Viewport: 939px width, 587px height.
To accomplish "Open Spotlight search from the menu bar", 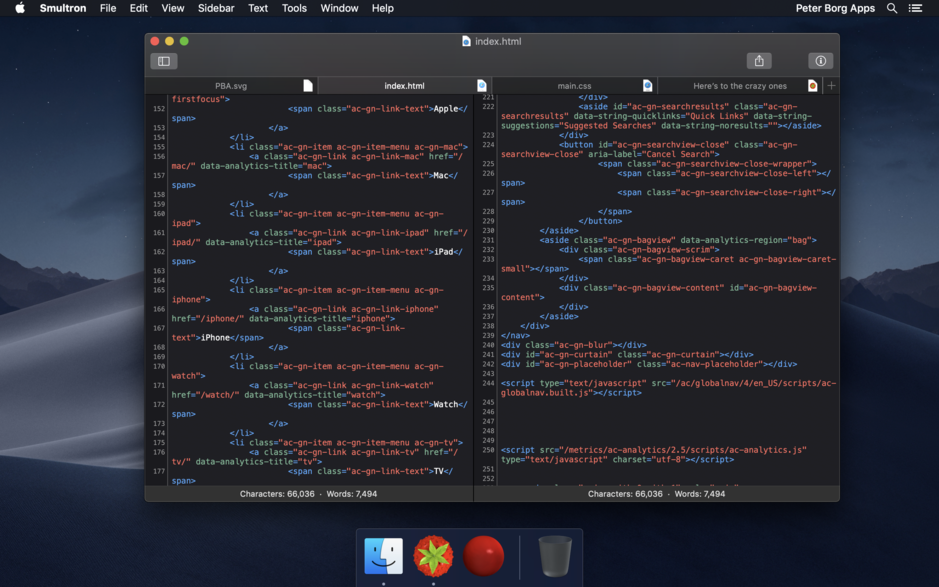I will pos(891,8).
